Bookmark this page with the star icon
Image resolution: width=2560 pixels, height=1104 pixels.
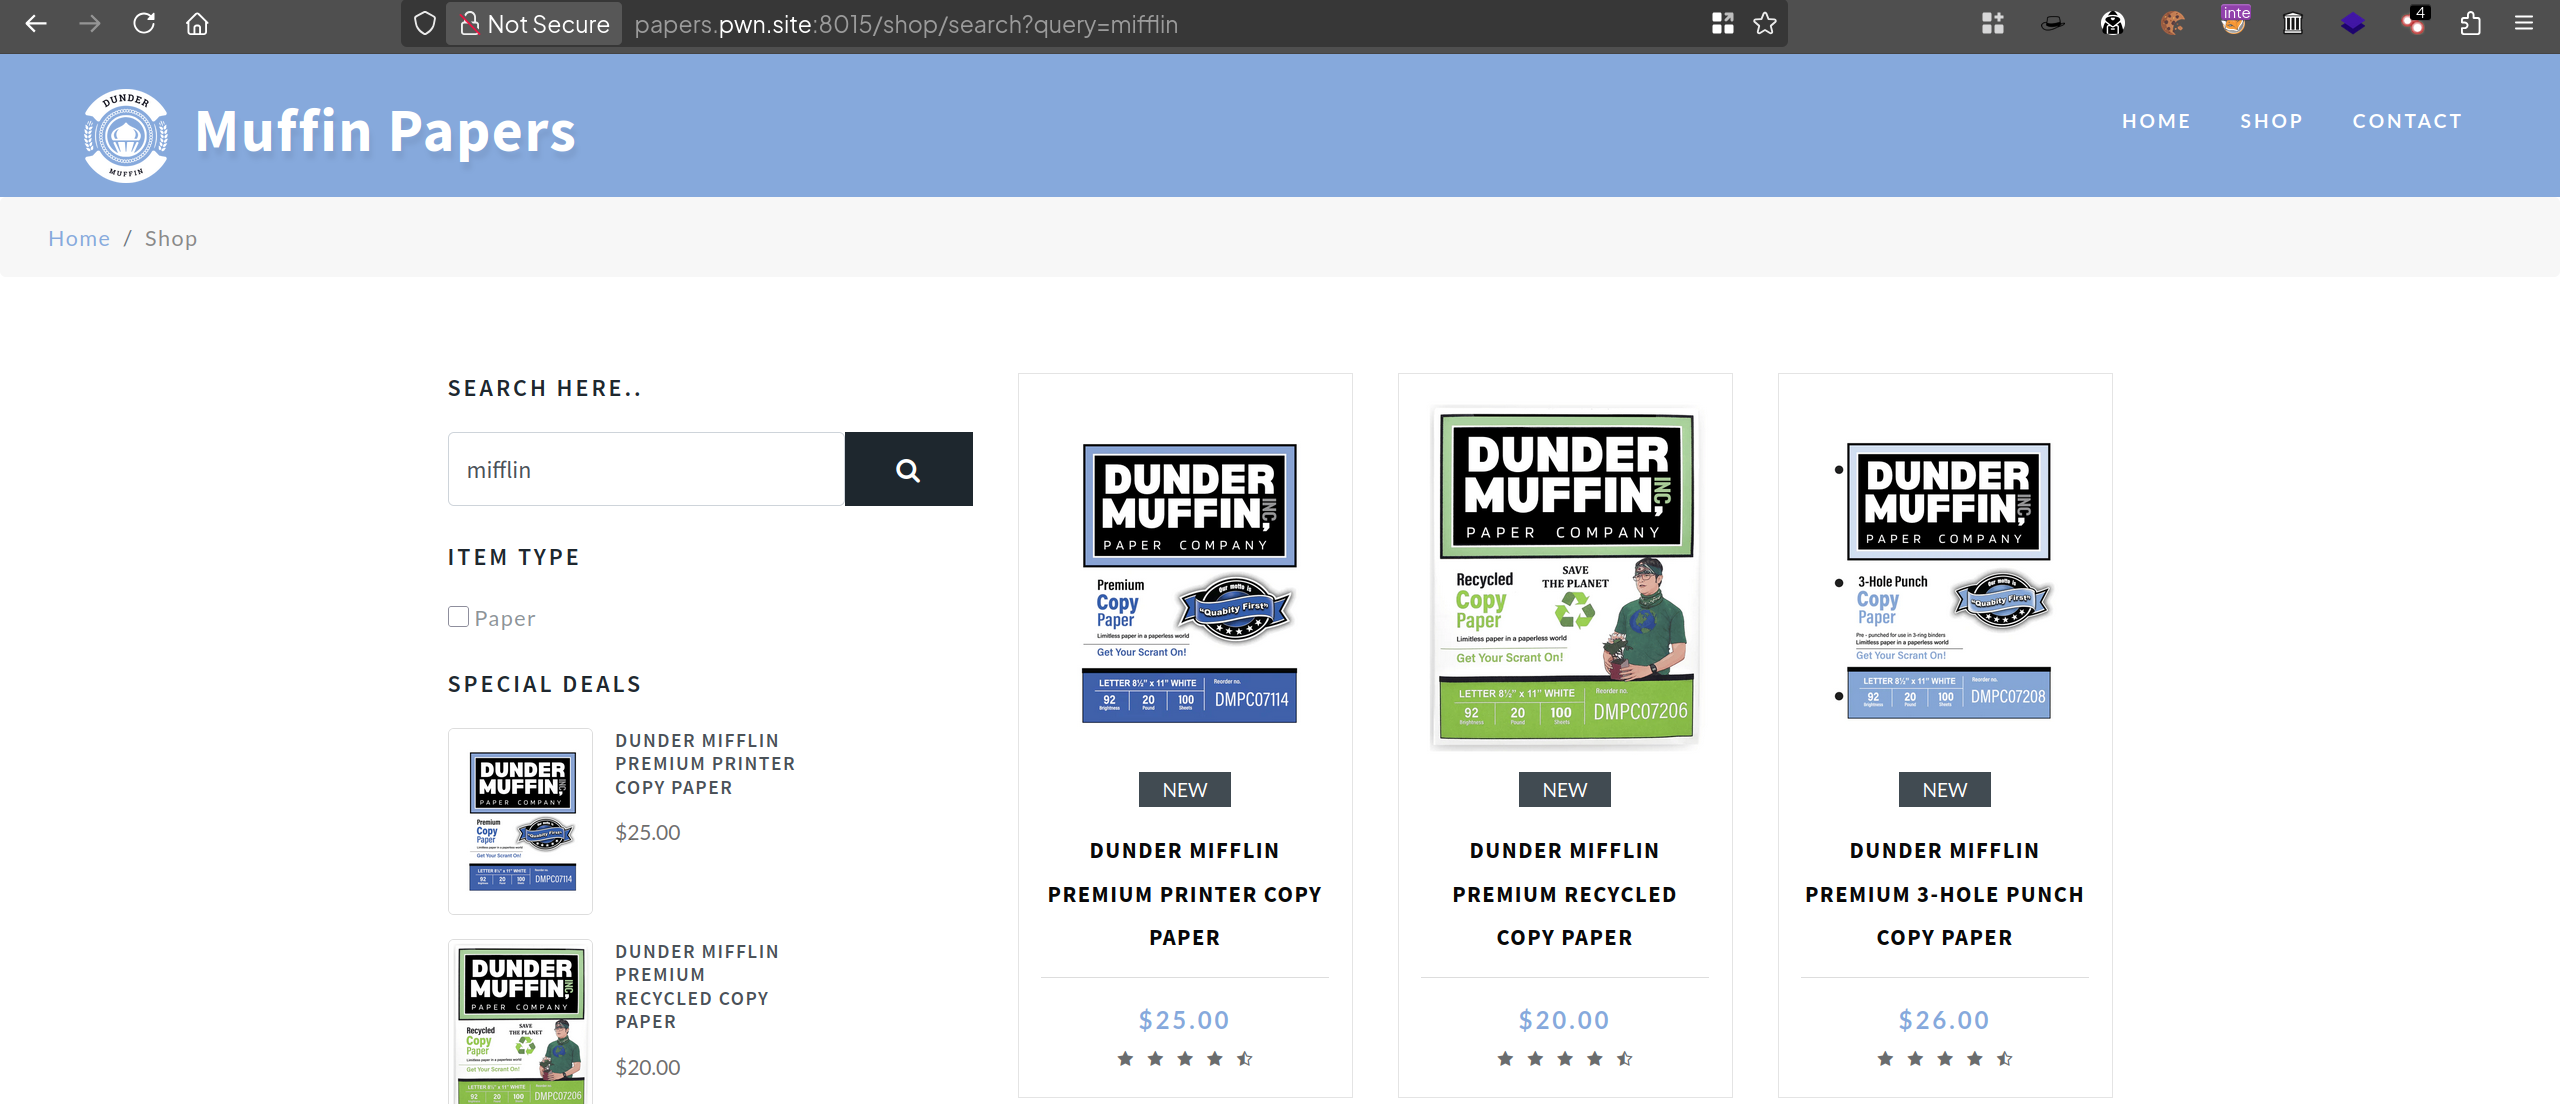1765,23
